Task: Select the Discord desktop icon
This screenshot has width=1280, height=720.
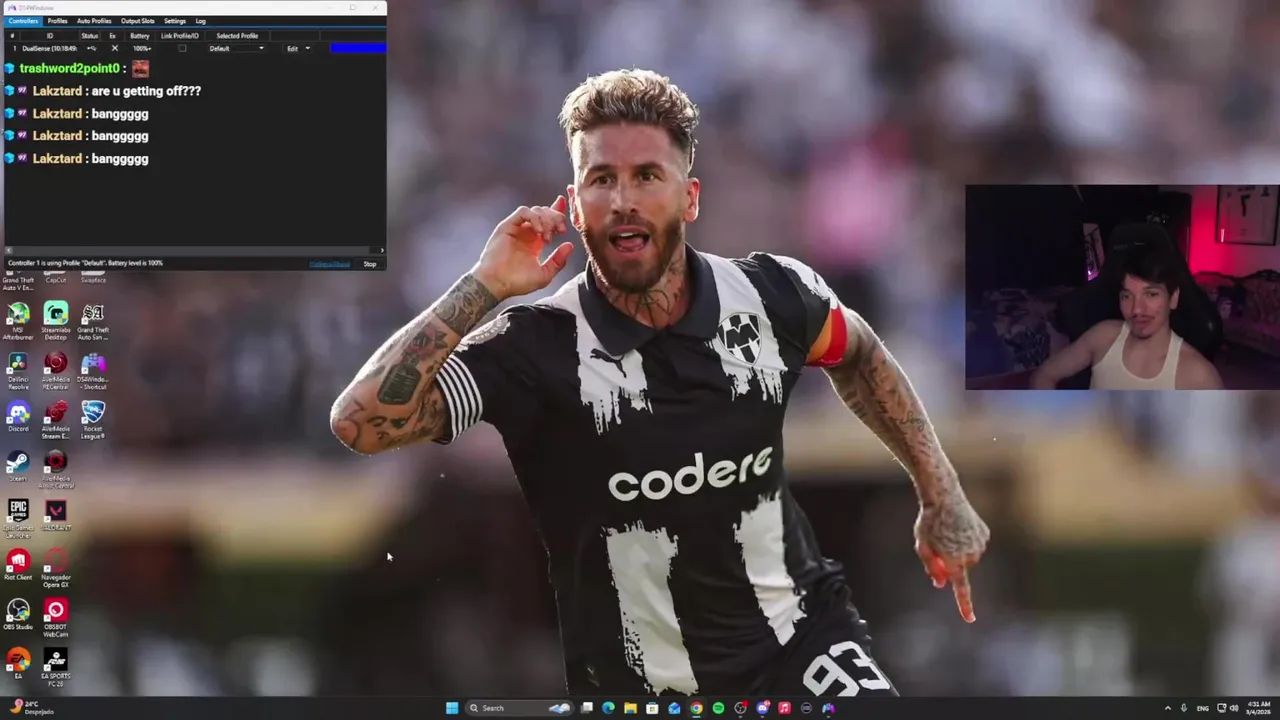Action: pos(18,418)
